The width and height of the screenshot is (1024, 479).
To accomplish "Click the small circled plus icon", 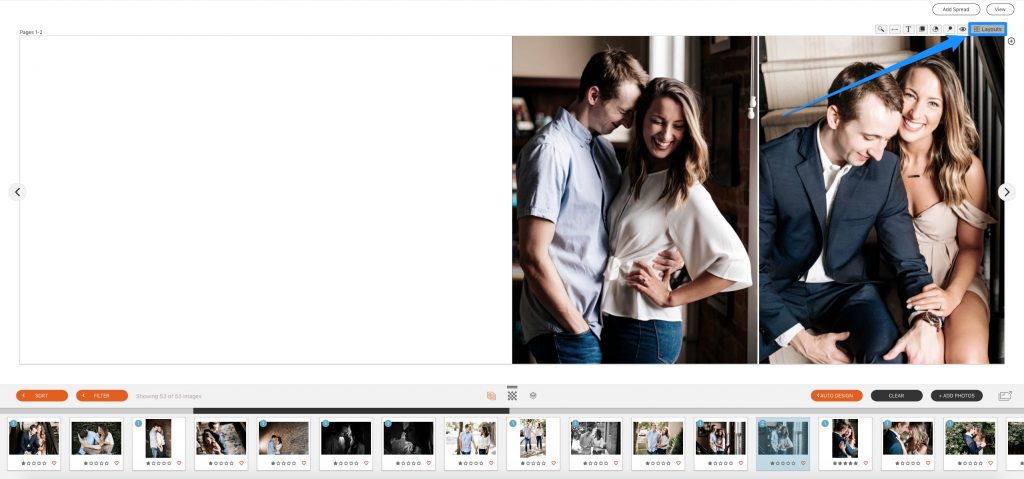I will (x=1012, y=41).
